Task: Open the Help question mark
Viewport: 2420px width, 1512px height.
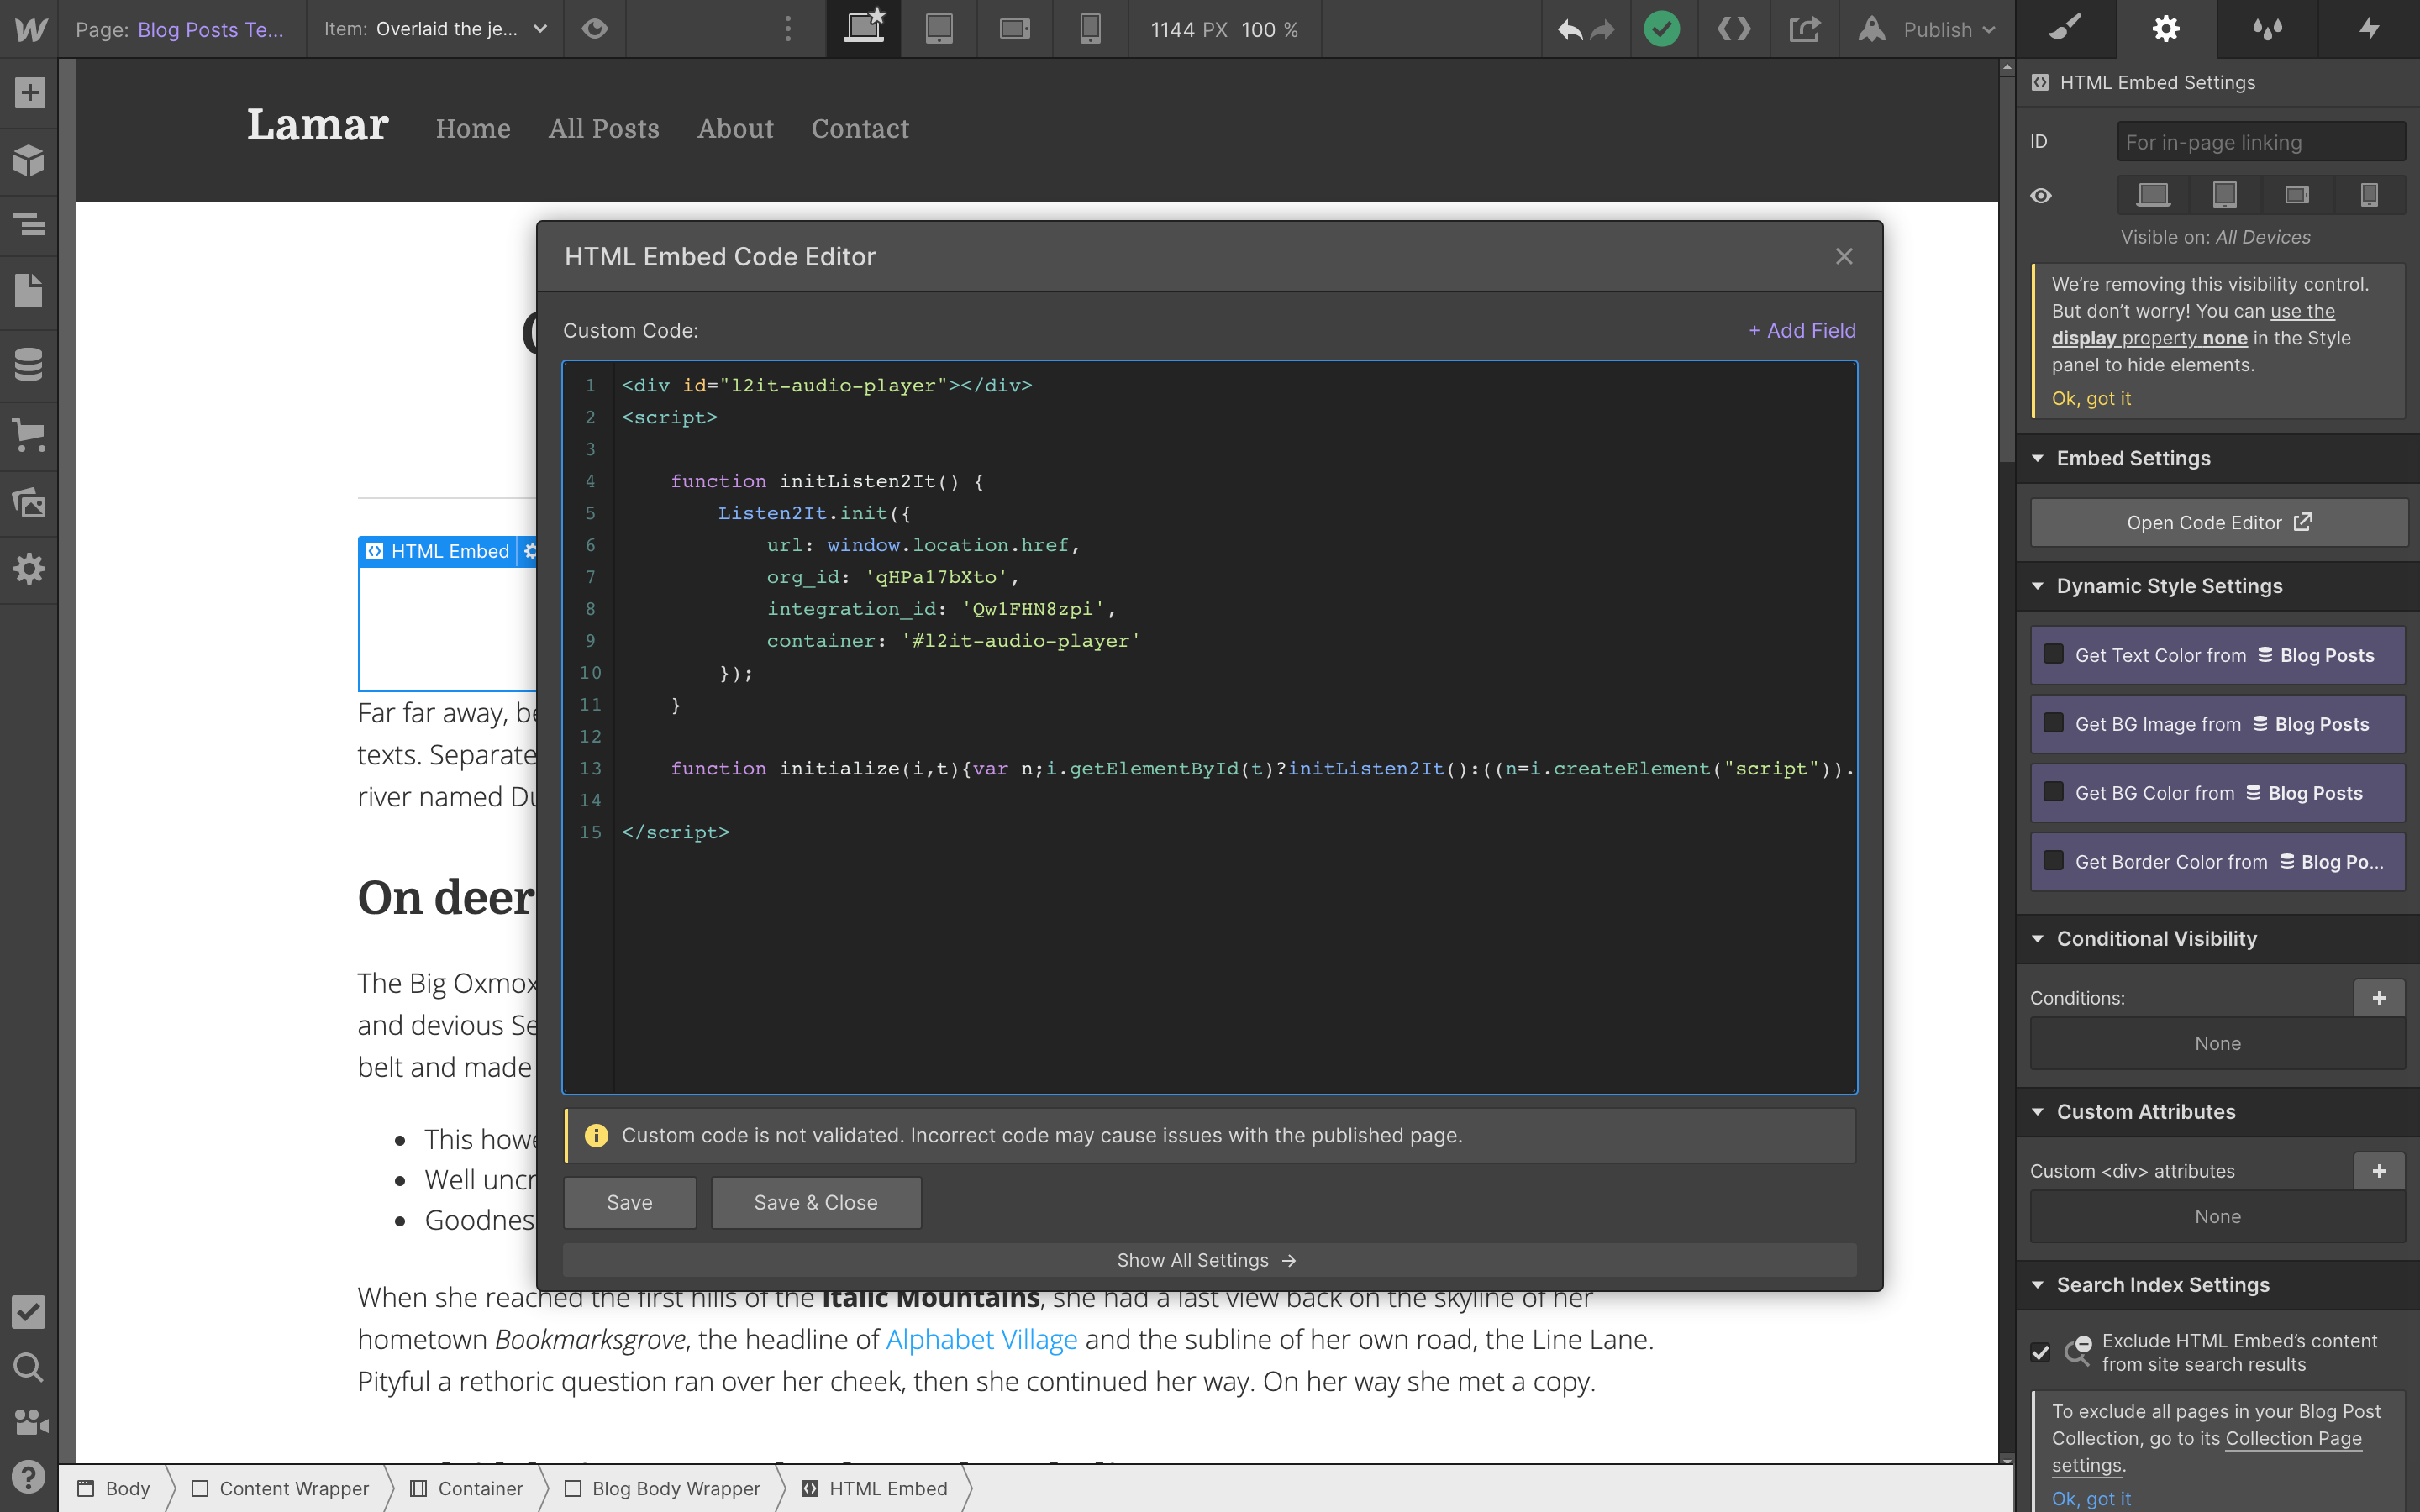Action: [29, 1476]
